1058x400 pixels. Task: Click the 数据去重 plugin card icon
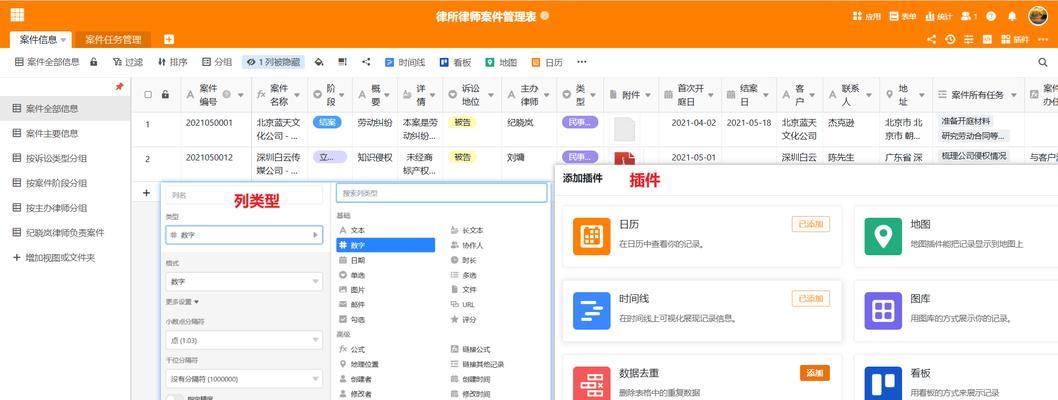592,384
